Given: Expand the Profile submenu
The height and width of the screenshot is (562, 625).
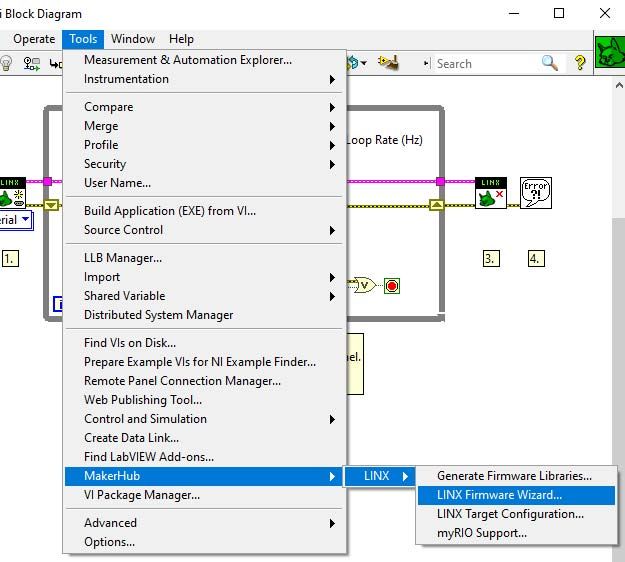Looking at the screenshot, I should pyautogui.click(x=204, y=145).
